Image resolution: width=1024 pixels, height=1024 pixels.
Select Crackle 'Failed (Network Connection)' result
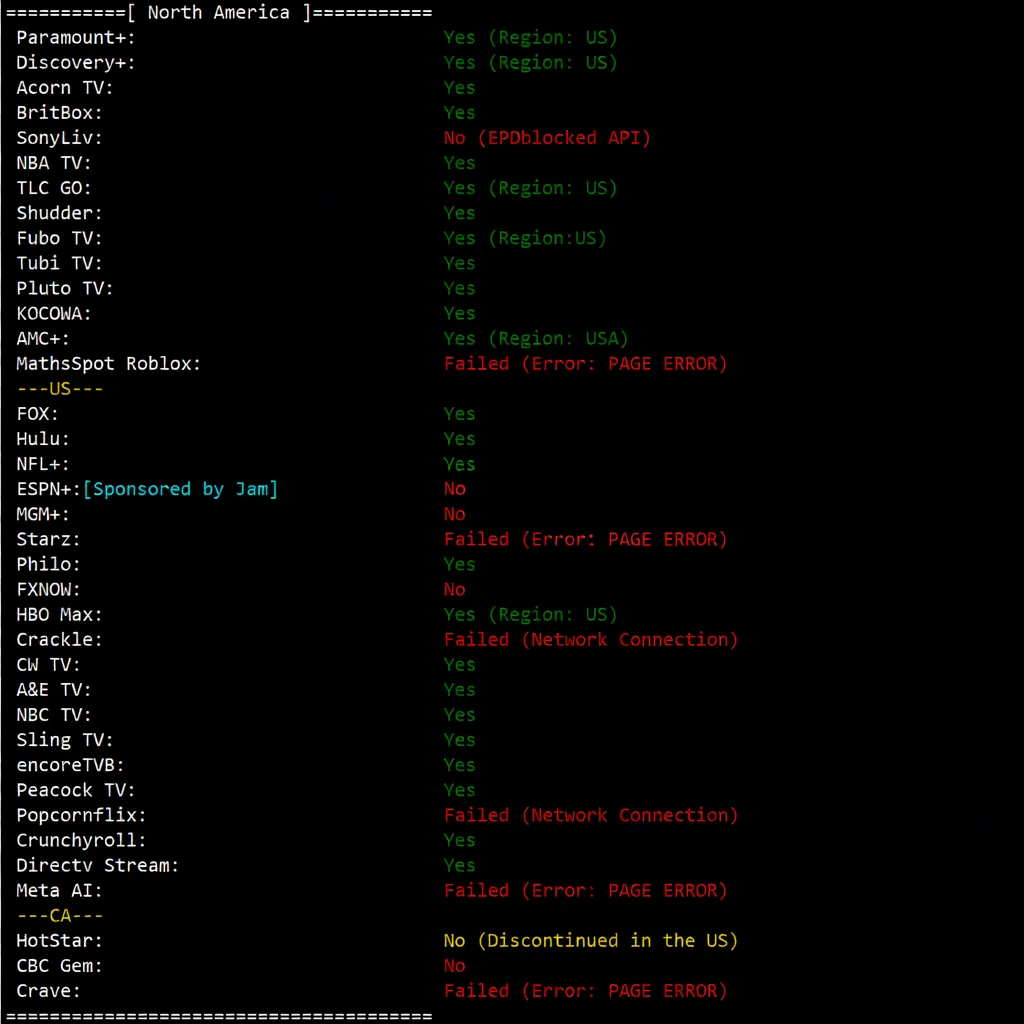(x=591, y=639)
